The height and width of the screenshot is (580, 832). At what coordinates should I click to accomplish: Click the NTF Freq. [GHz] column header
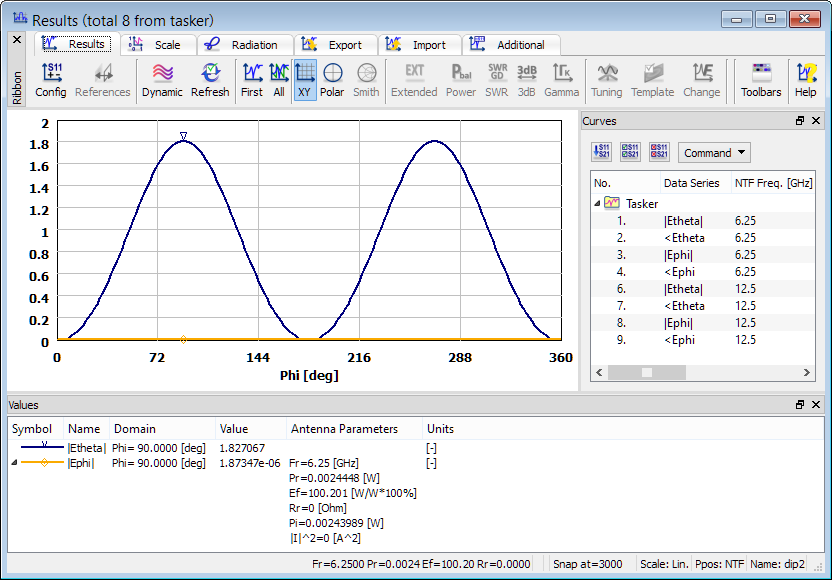point(773,183)
